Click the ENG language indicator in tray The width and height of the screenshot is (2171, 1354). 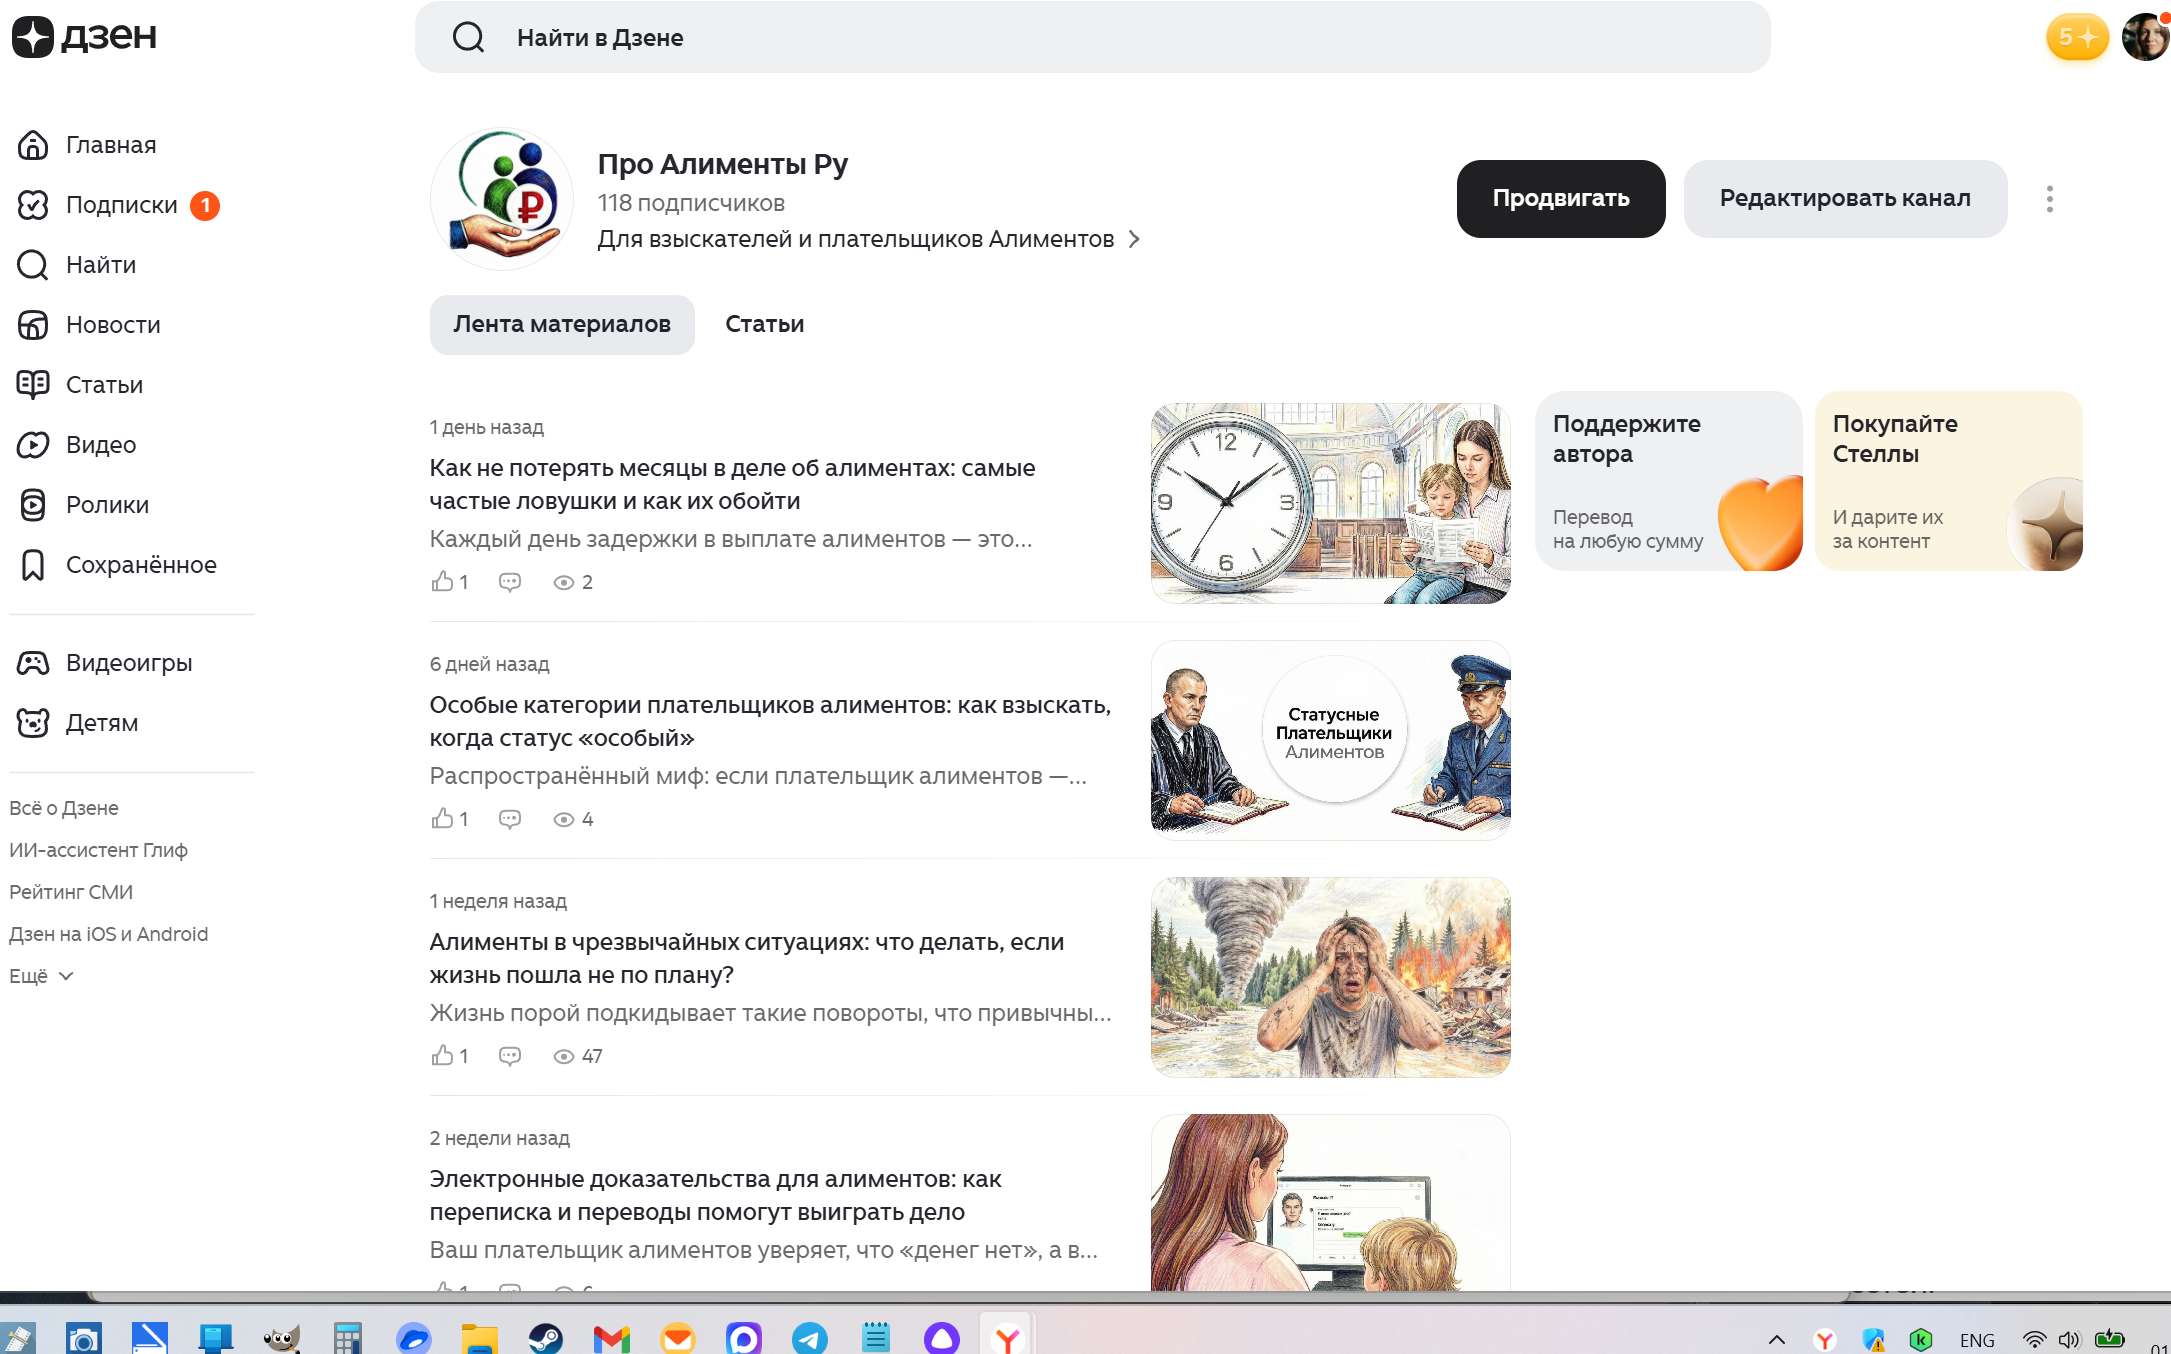tap(1977, 1340)
